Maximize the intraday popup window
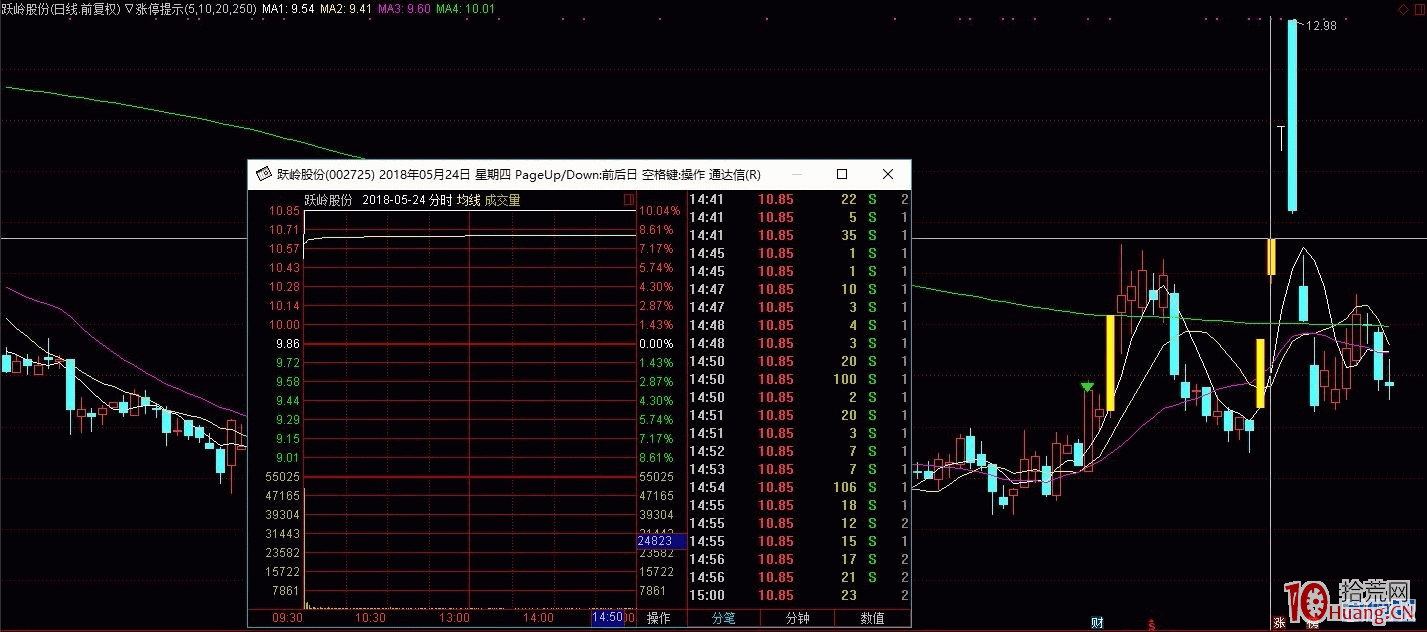 pyautogui.click(x=842, y=174)
